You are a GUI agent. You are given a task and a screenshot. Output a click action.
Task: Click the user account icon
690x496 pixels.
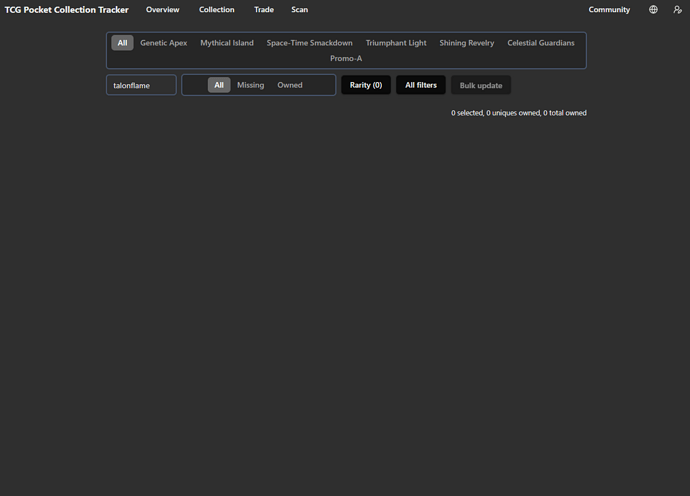point(677,10)
